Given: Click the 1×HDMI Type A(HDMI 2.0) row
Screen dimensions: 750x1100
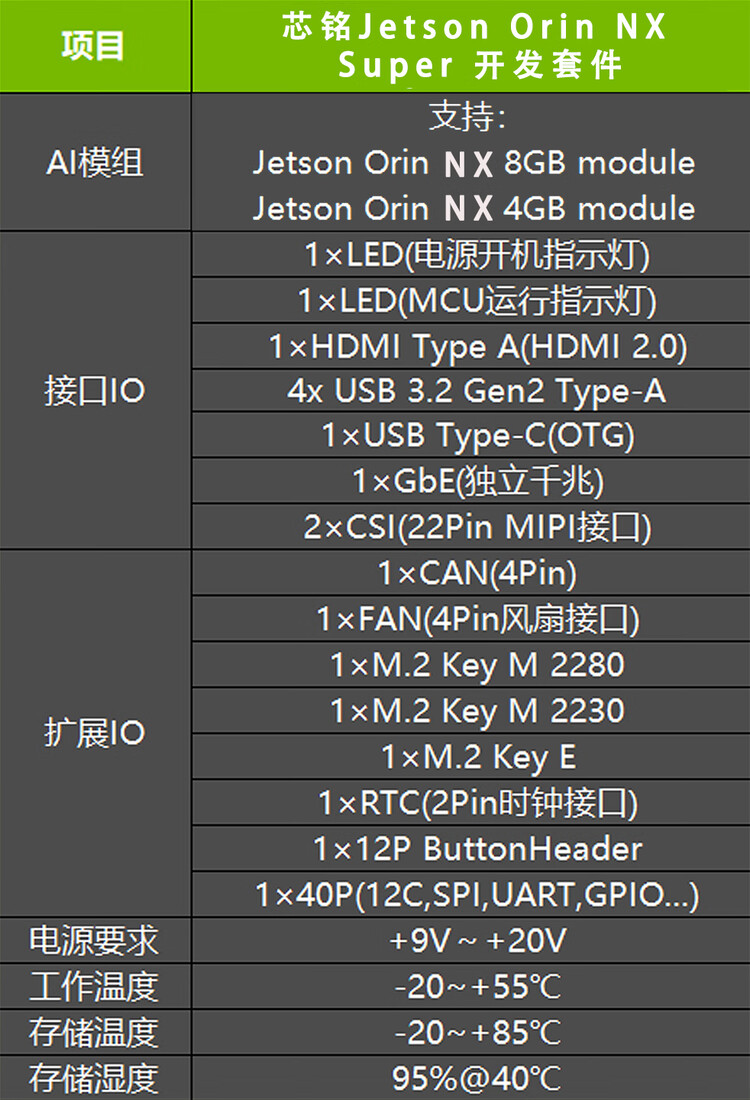Looking at the screenshot, I should tap(471, 346).
